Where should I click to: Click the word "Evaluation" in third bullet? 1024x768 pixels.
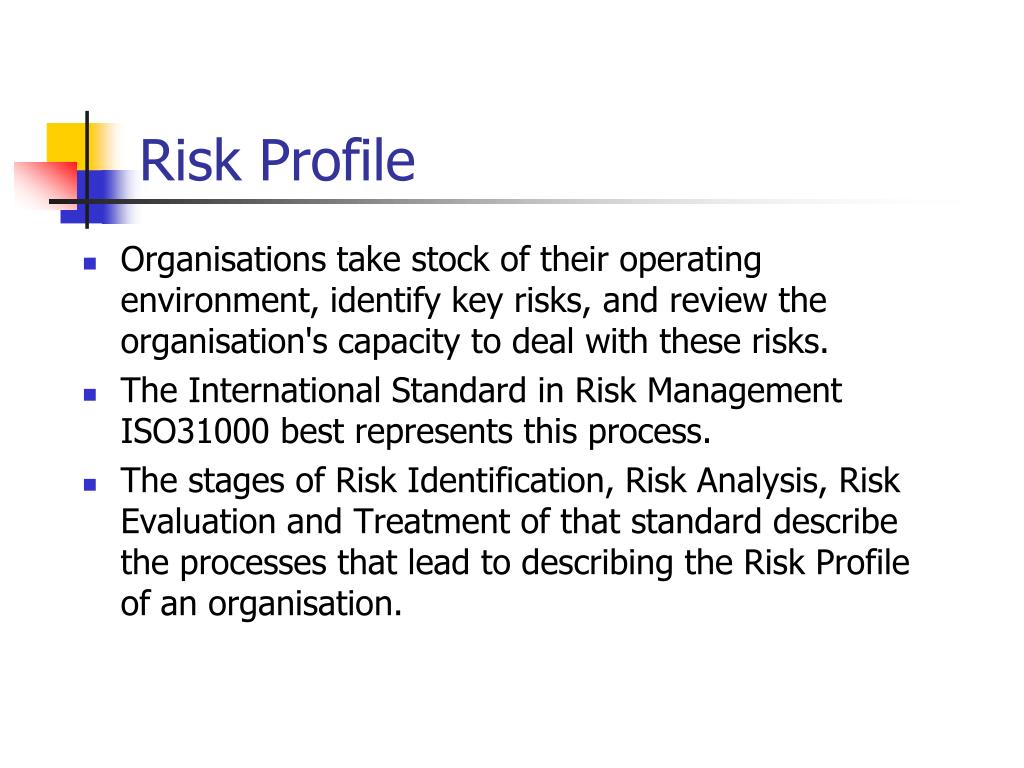pos(198,522)
